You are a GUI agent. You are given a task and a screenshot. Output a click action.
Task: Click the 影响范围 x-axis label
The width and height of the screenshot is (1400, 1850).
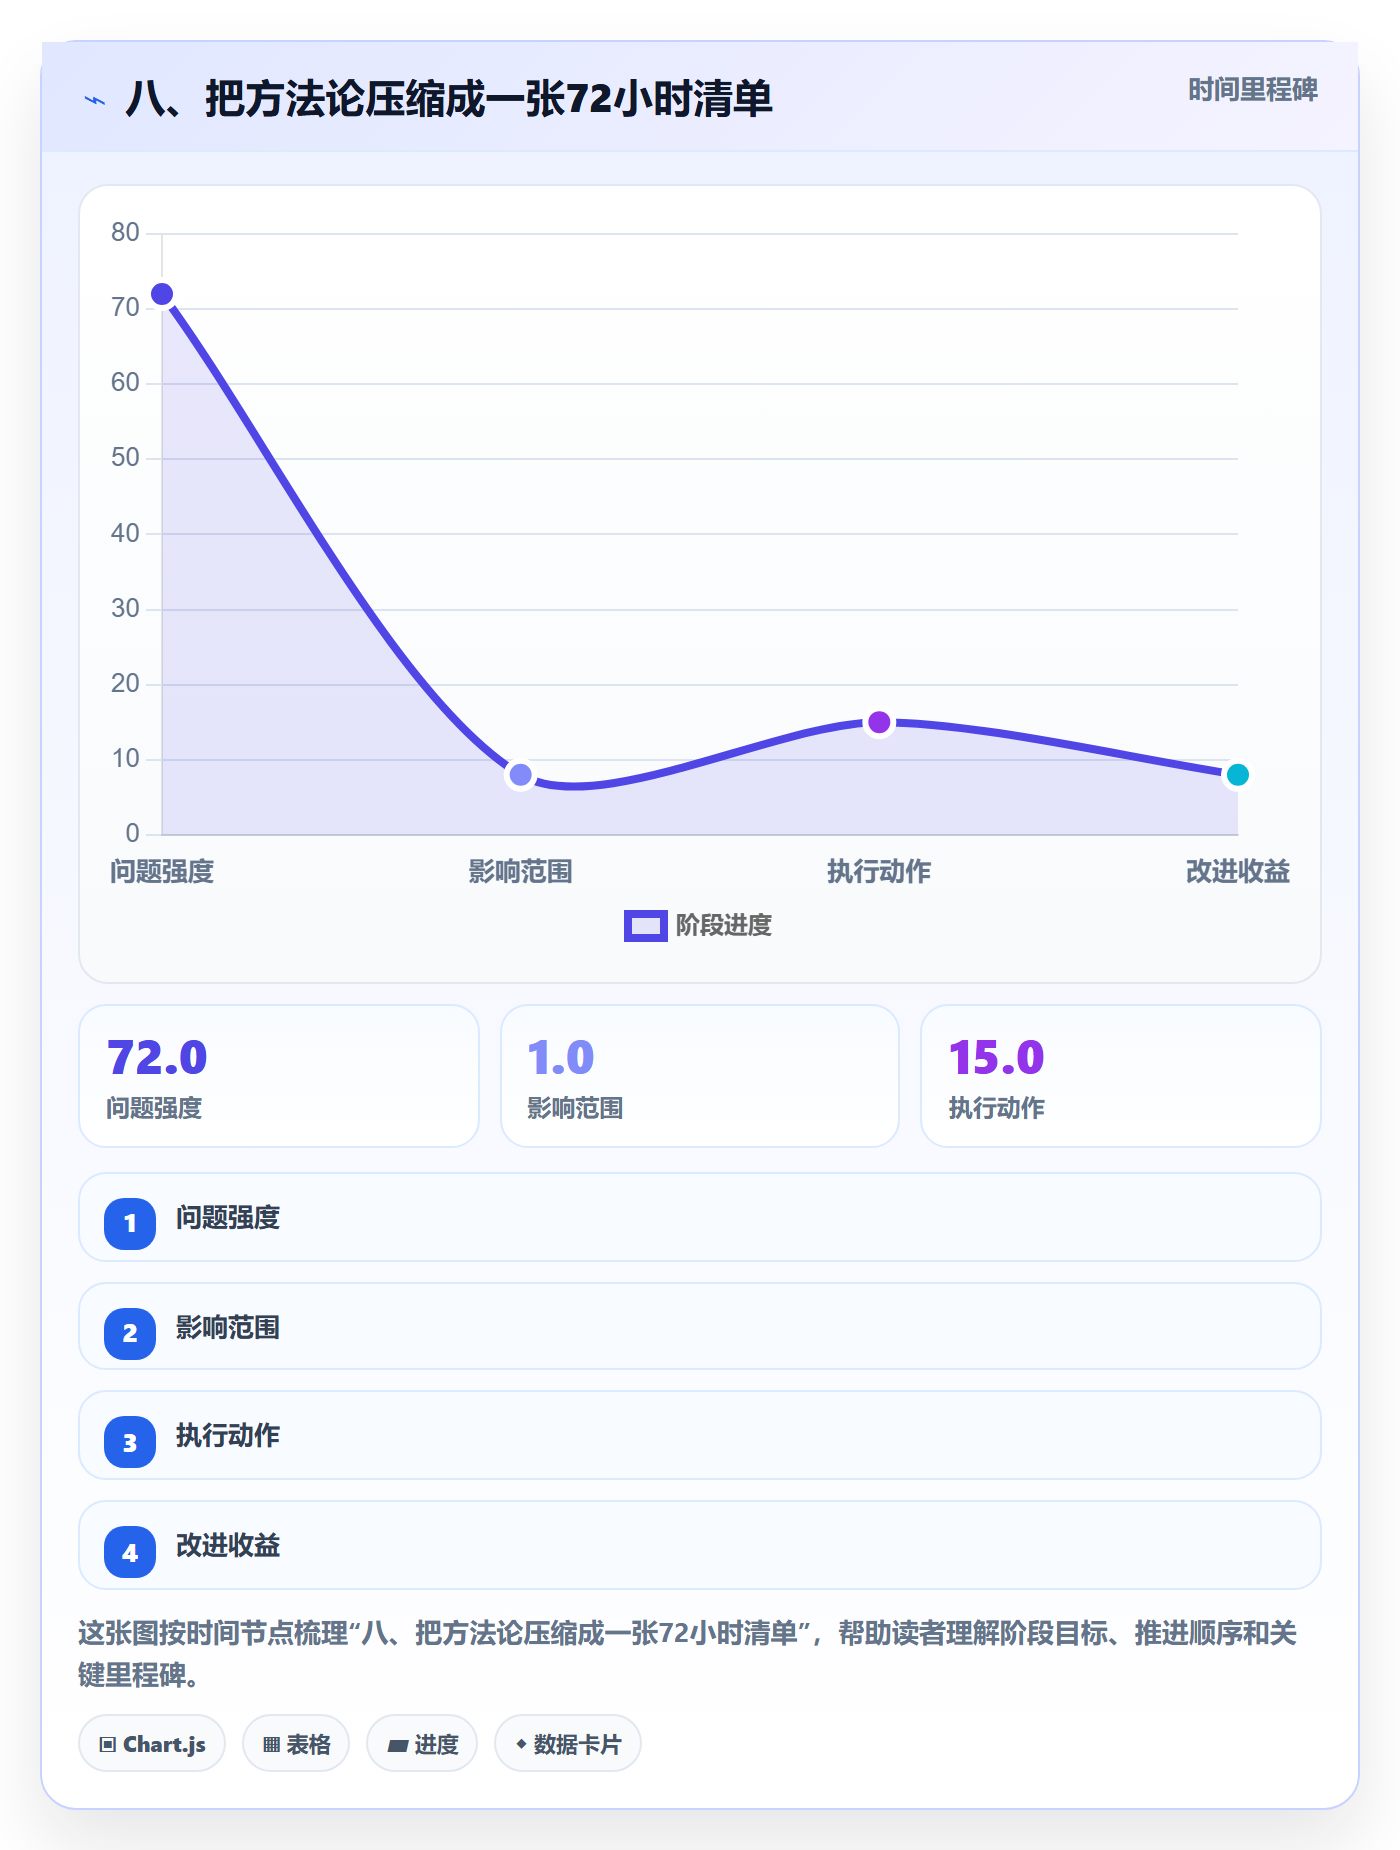520,872
